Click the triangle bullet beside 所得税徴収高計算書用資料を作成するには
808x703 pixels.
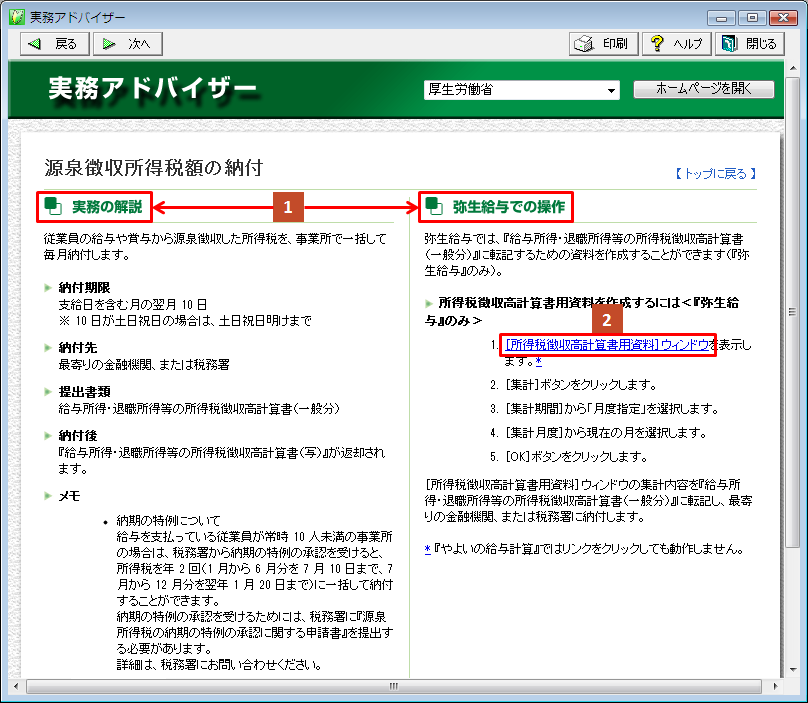[x=428, y=303]
